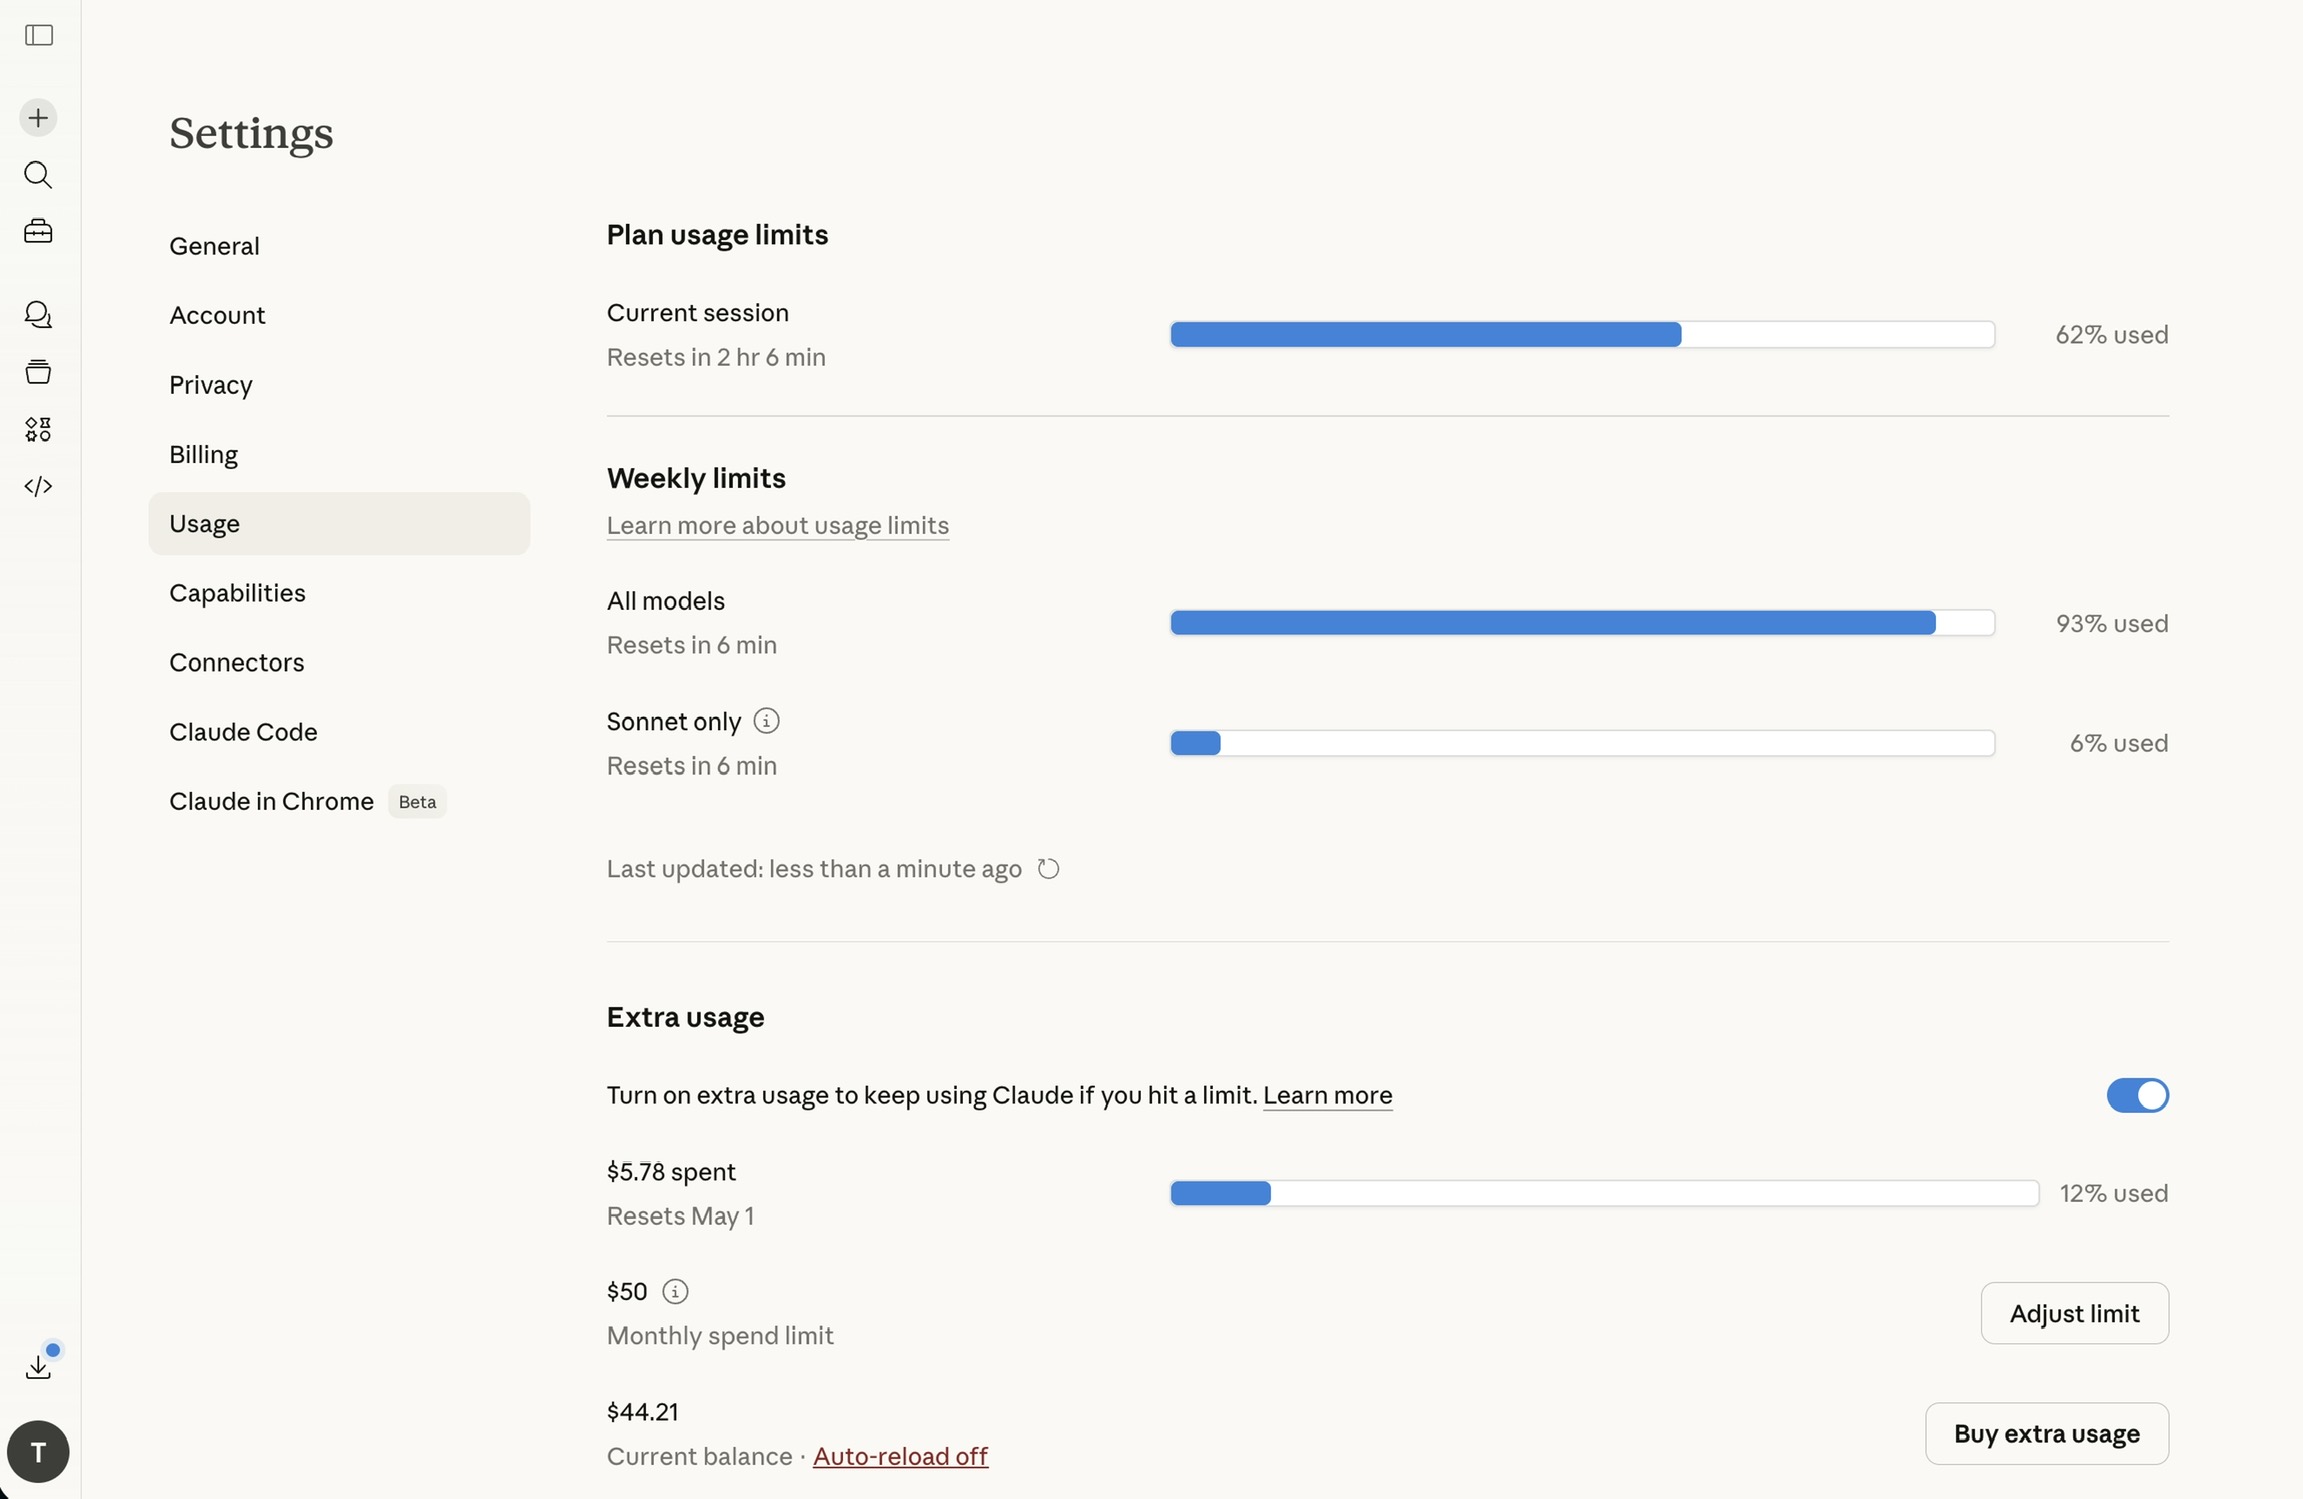This screenshot has height=1499, width=2303.
Task: Toggle the sidebar panel icon
Action: point(39,36)
